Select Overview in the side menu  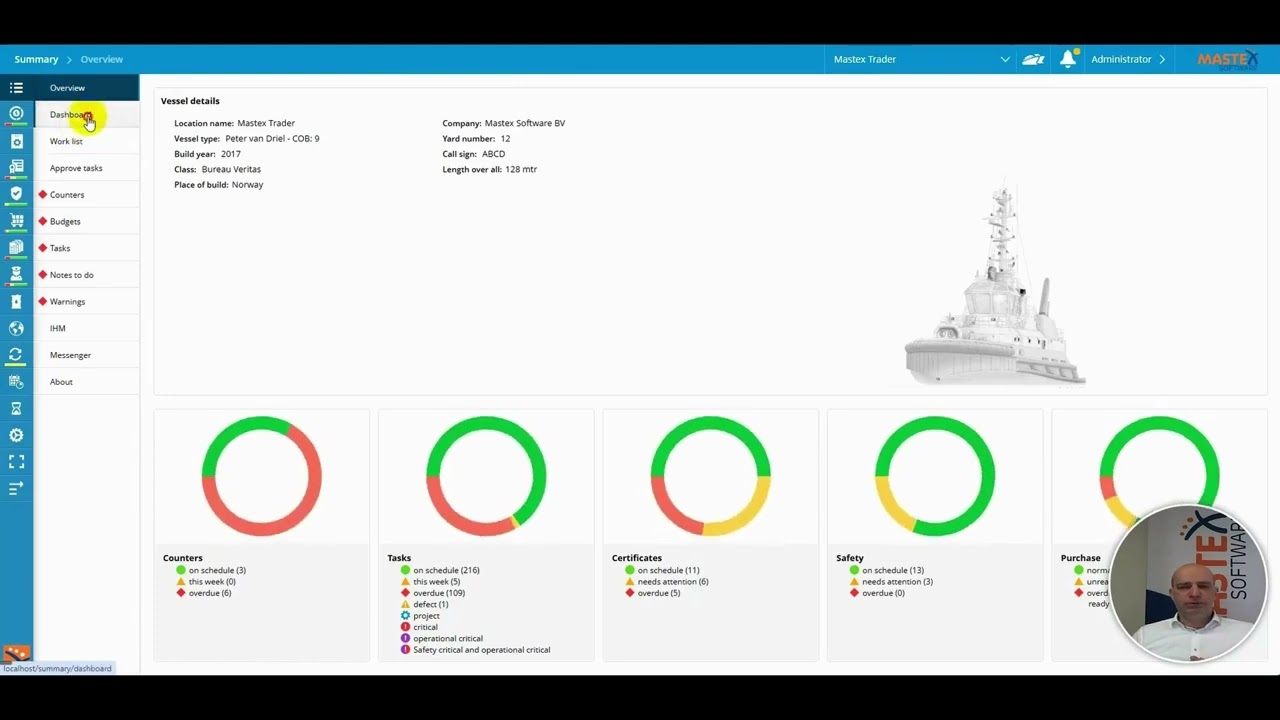click(87, 88)
